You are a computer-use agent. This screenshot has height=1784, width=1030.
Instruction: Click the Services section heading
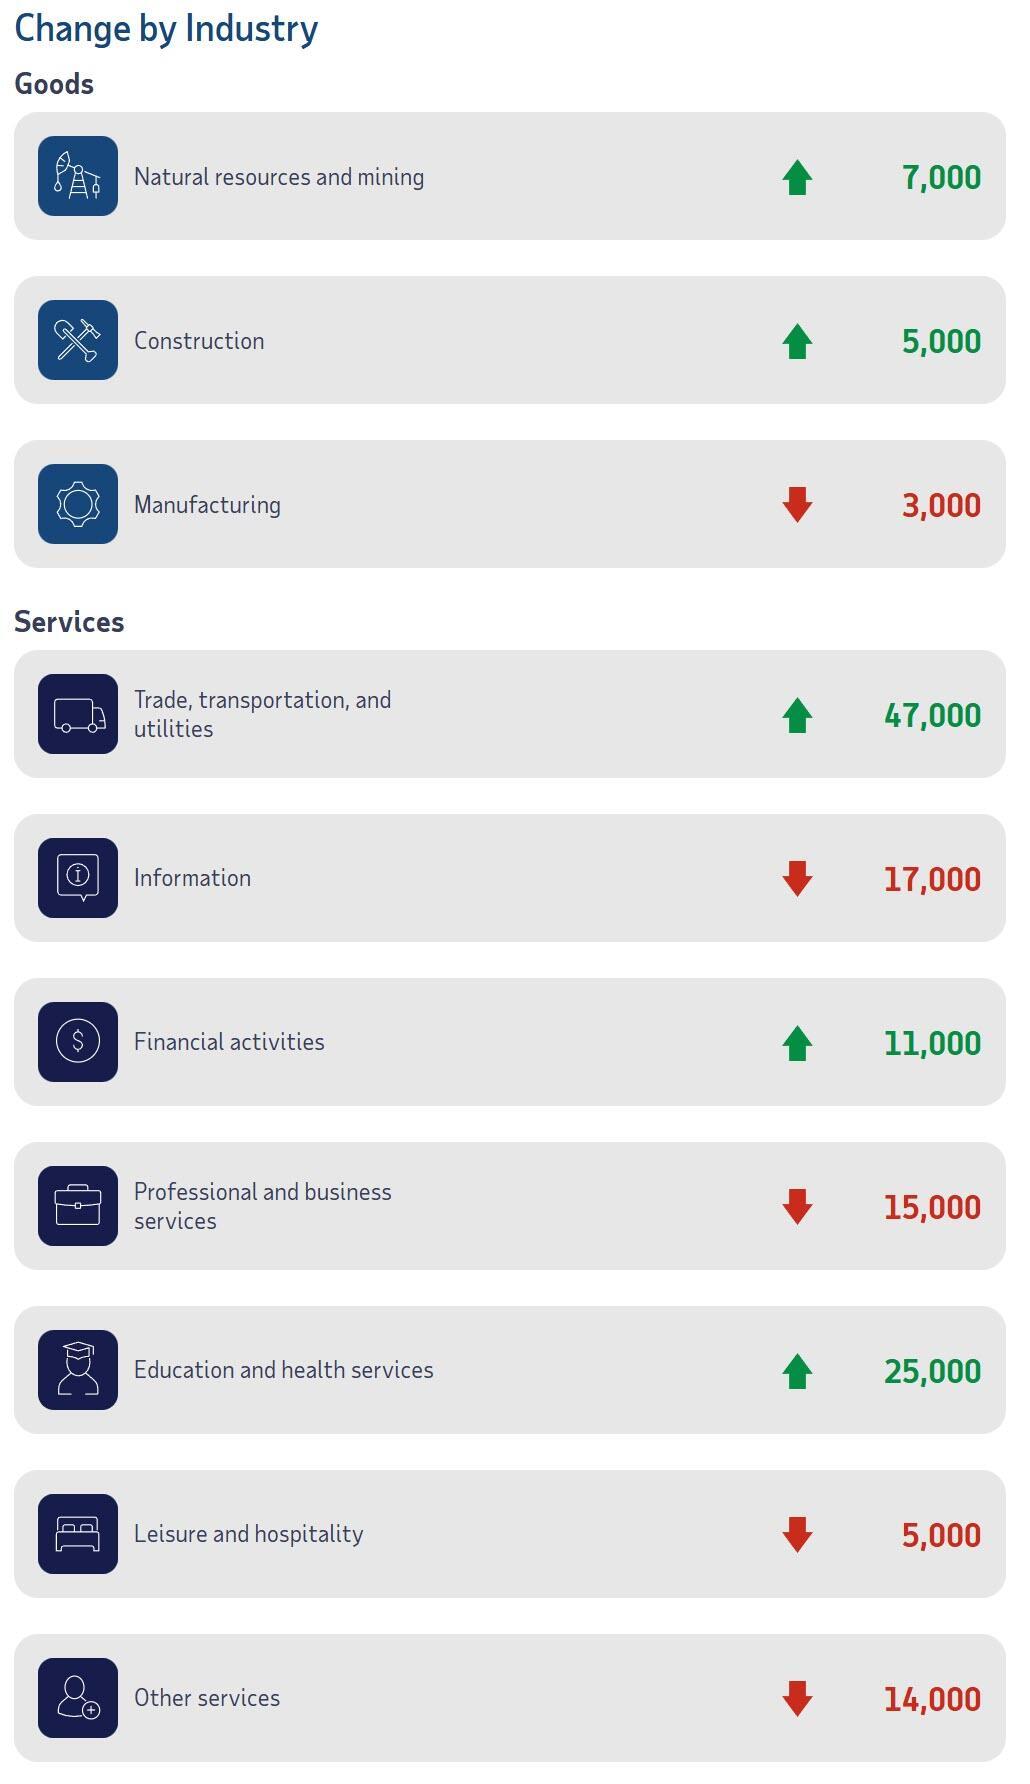69,622
